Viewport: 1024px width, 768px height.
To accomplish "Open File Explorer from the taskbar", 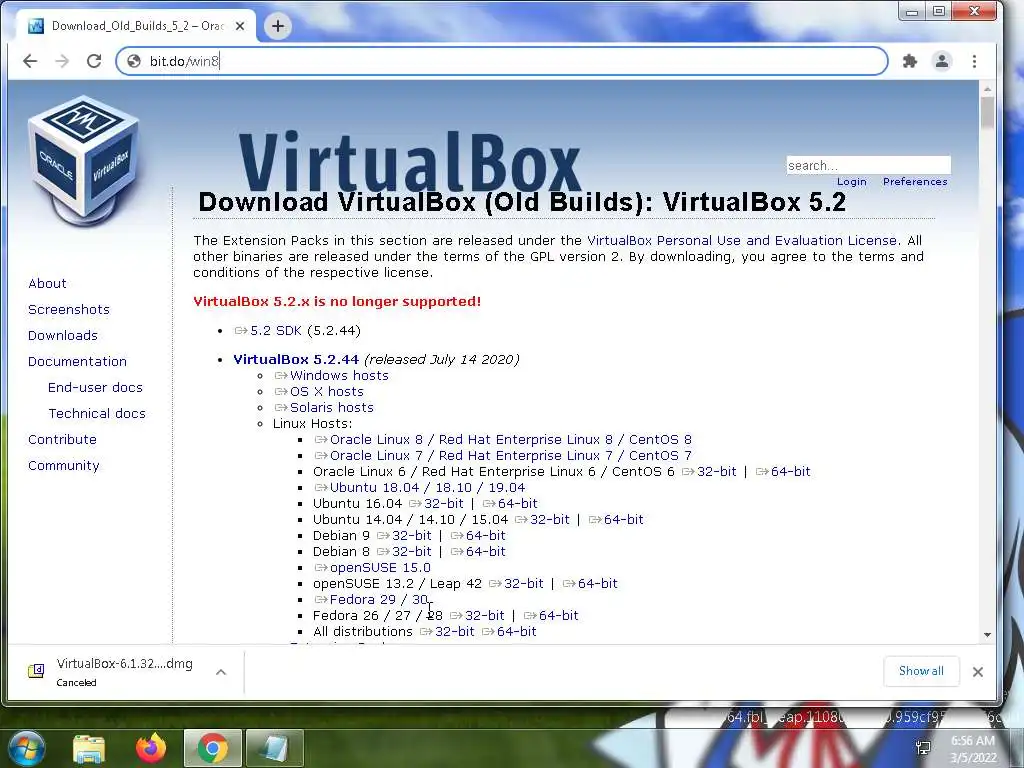I will coord(88,748).
